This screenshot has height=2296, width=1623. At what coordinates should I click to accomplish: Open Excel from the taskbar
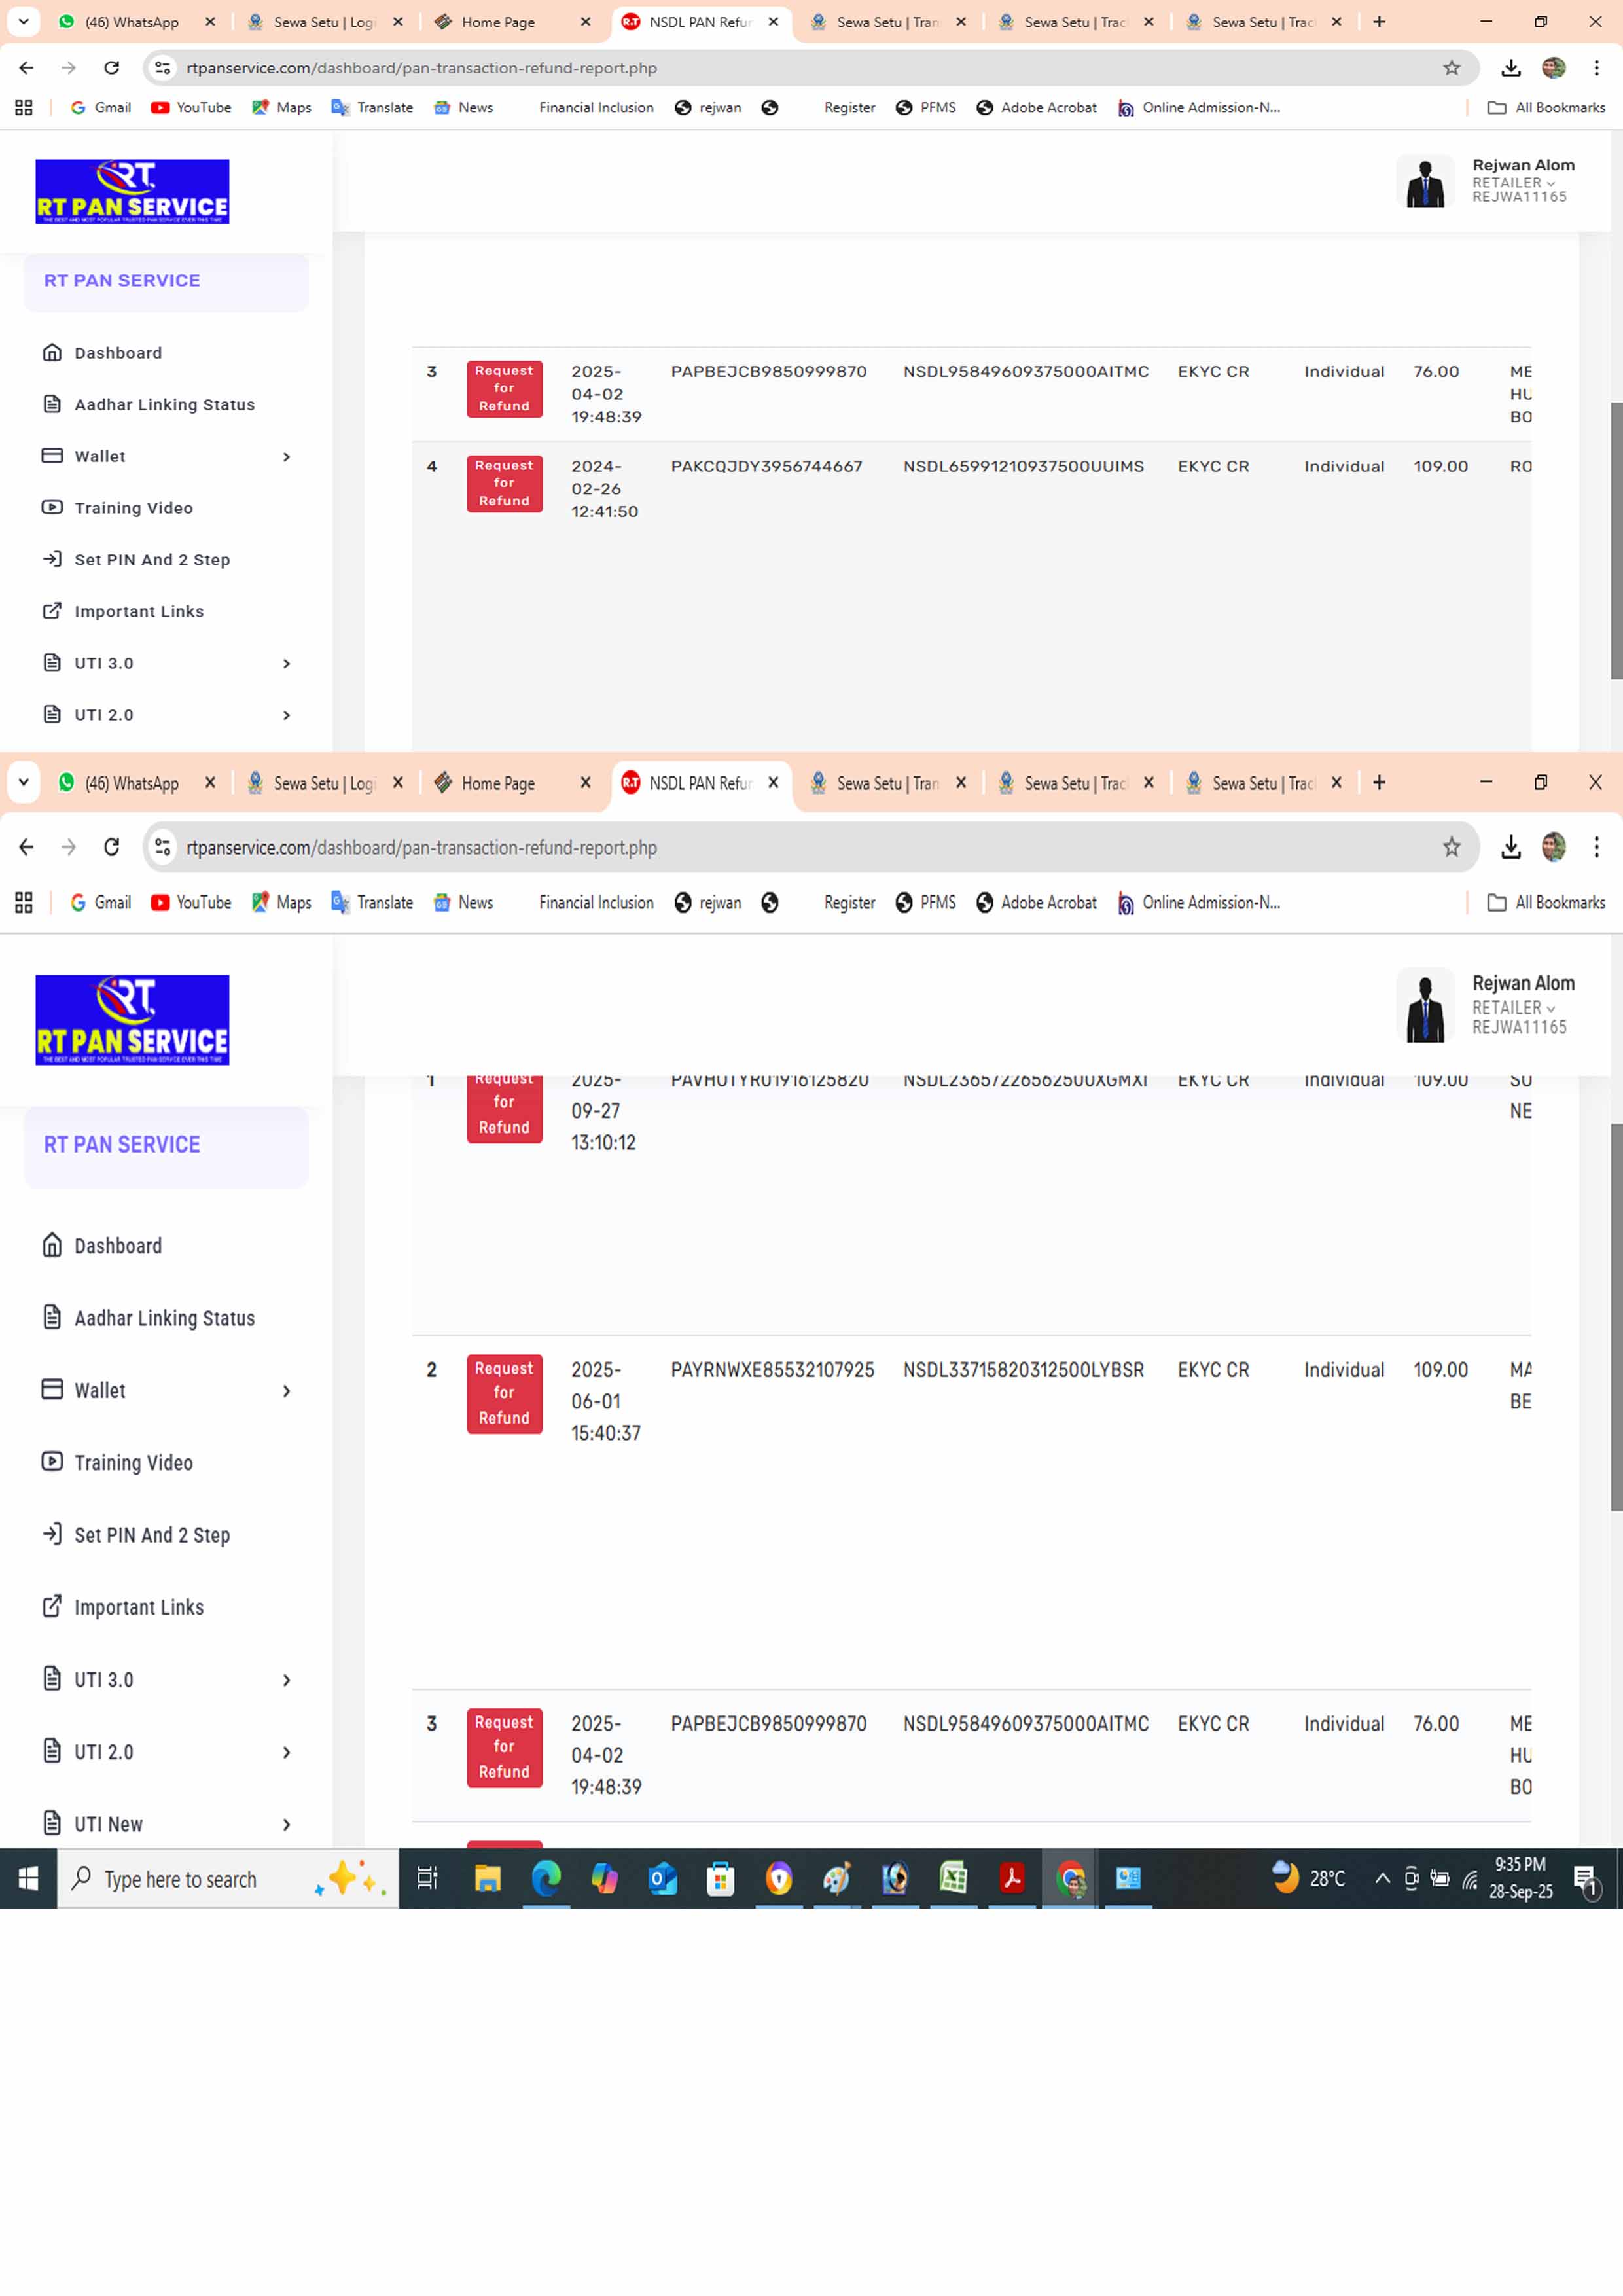click(x=953, y=1879)
